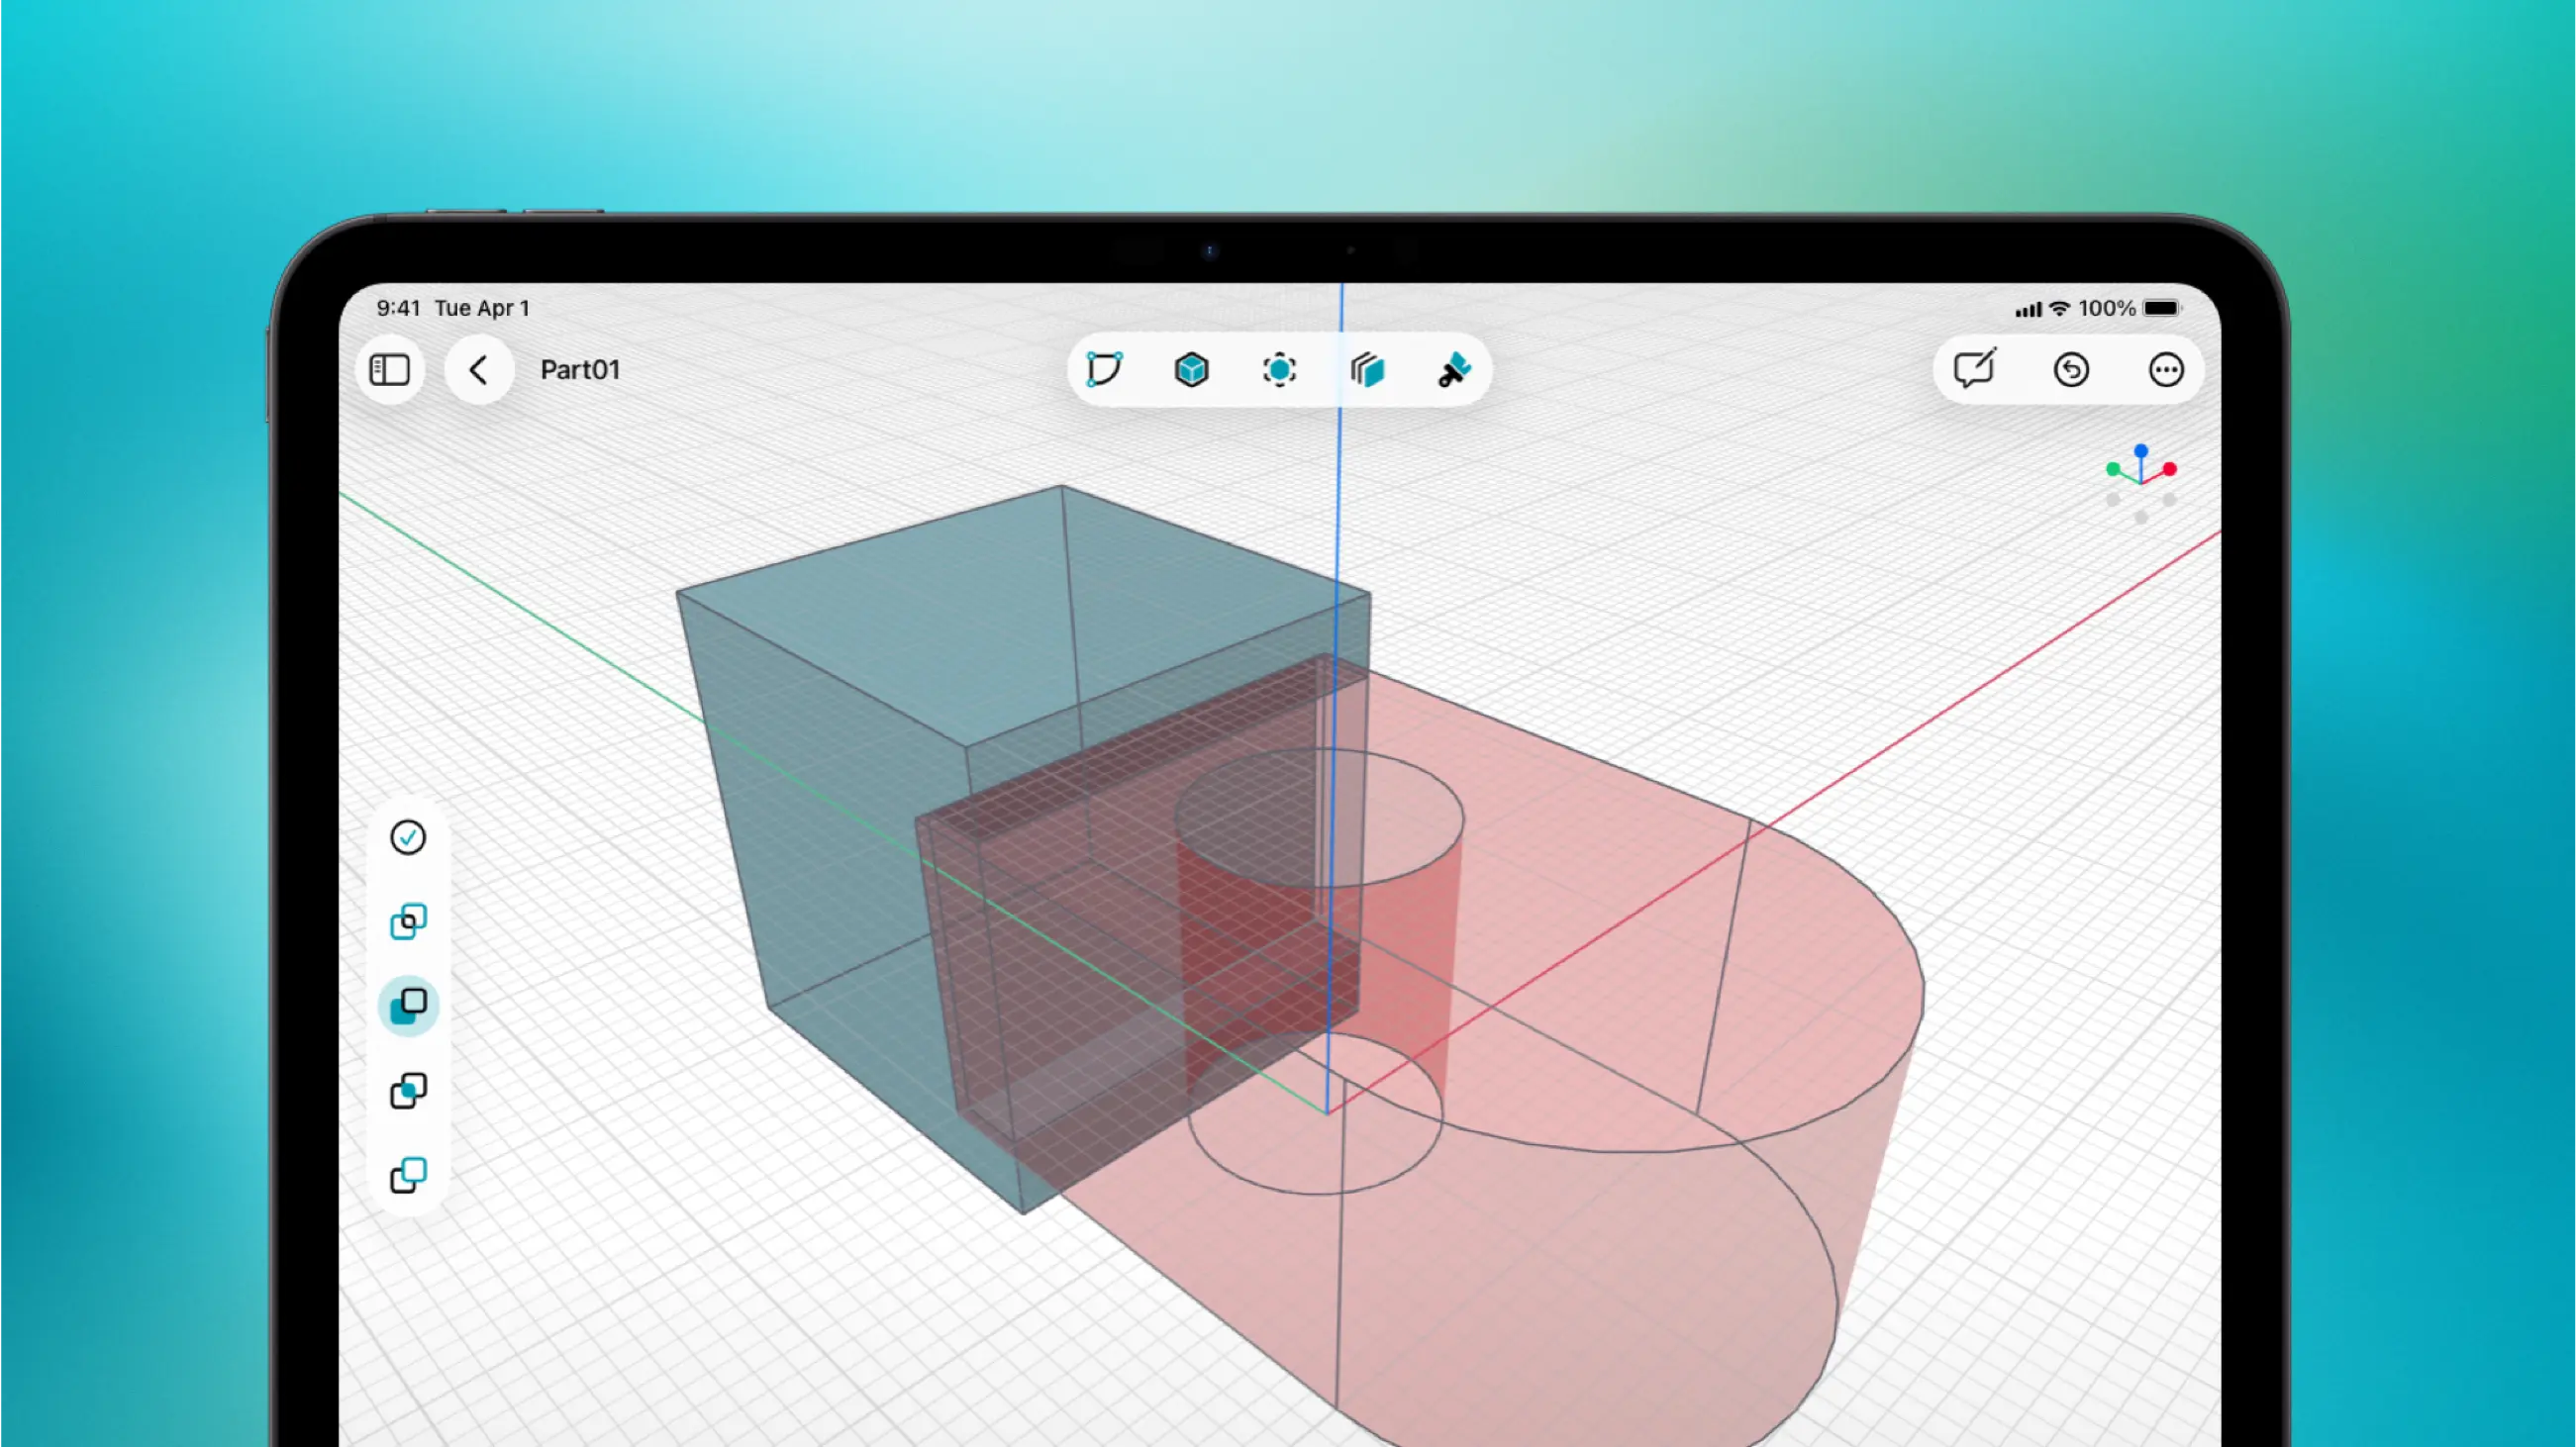Click the Part01 title to rename it

[x=580, y=370]
